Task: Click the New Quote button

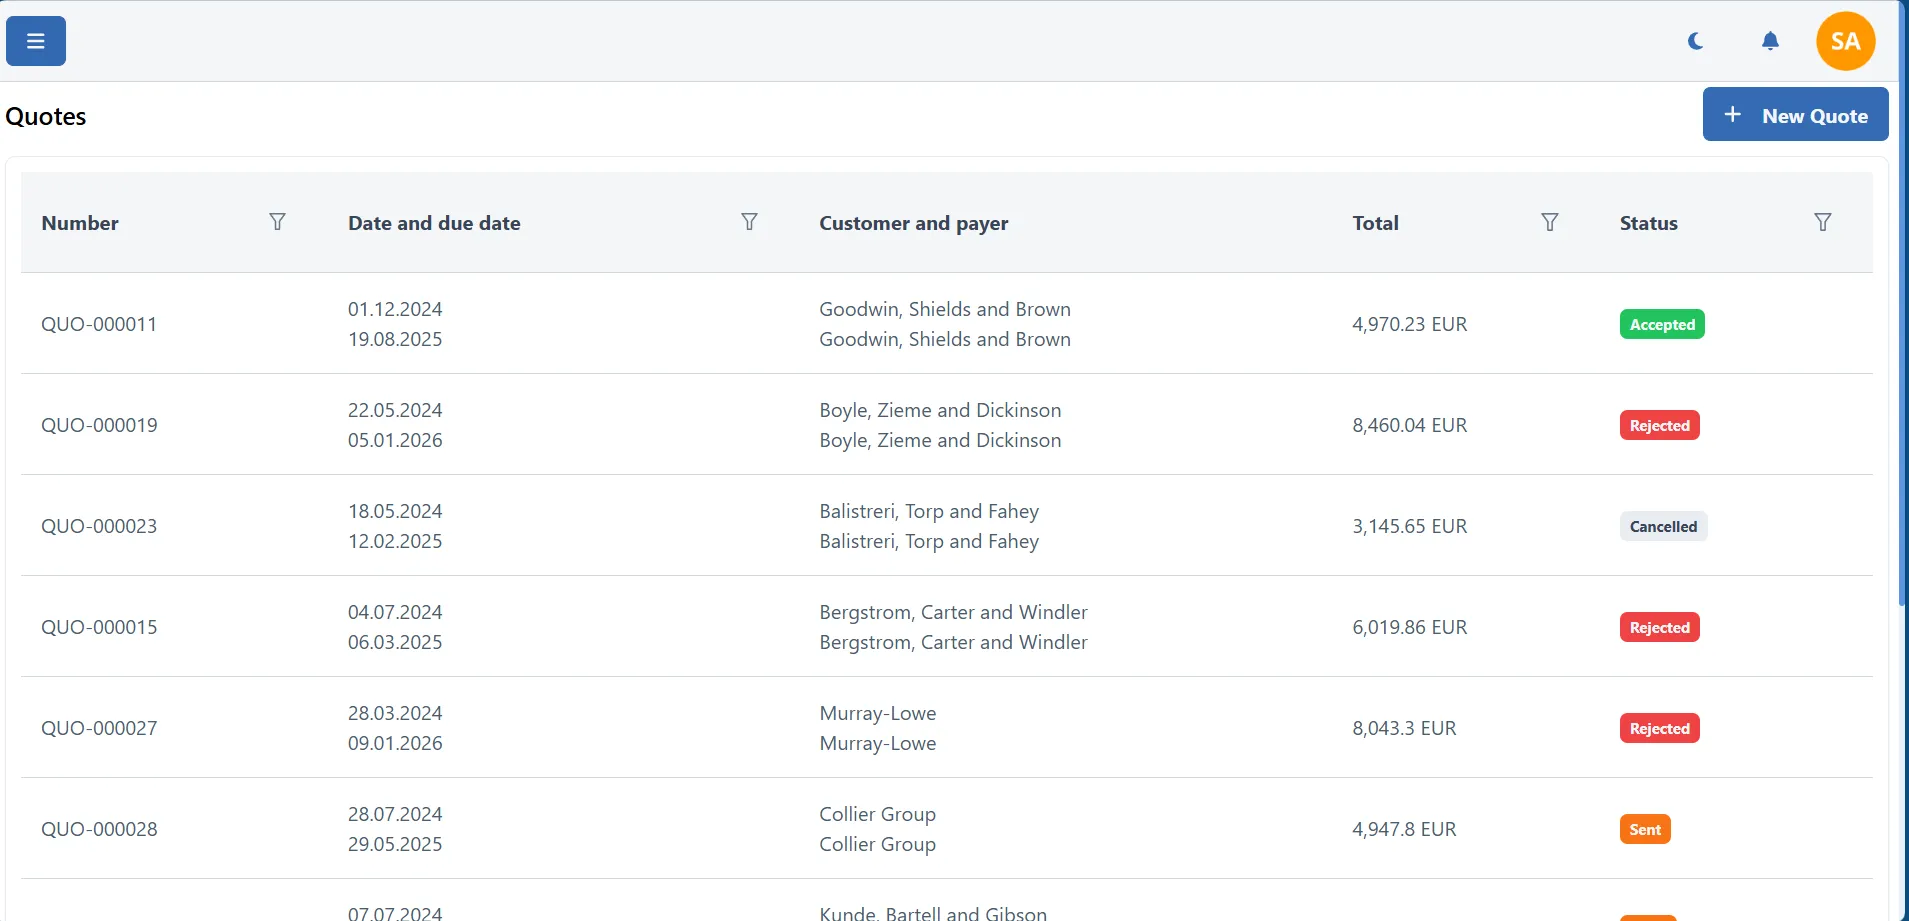Action: 1795,115
